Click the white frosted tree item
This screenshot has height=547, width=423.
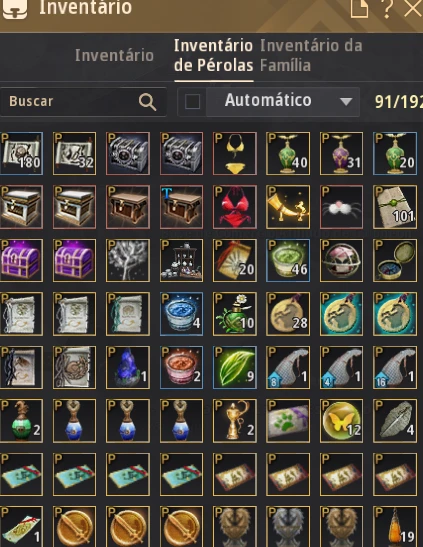[128, 260]
